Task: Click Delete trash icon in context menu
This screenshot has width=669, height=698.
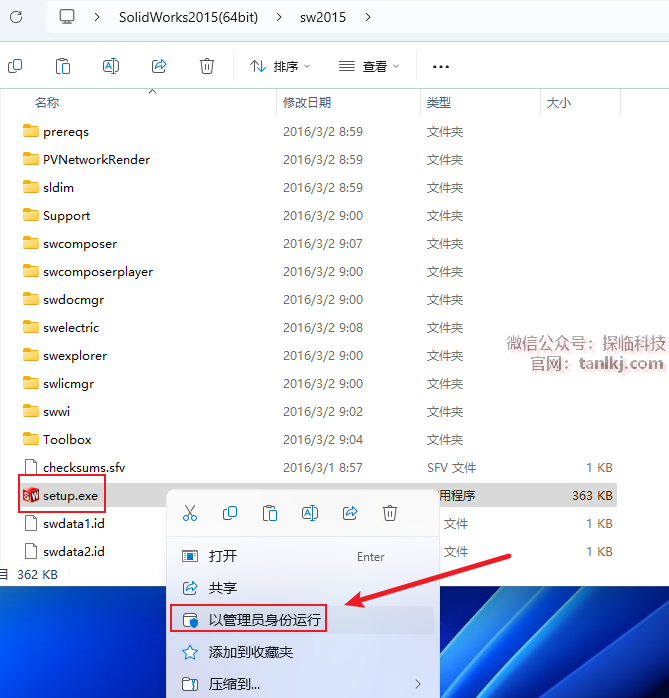Action: pos(390,513)
